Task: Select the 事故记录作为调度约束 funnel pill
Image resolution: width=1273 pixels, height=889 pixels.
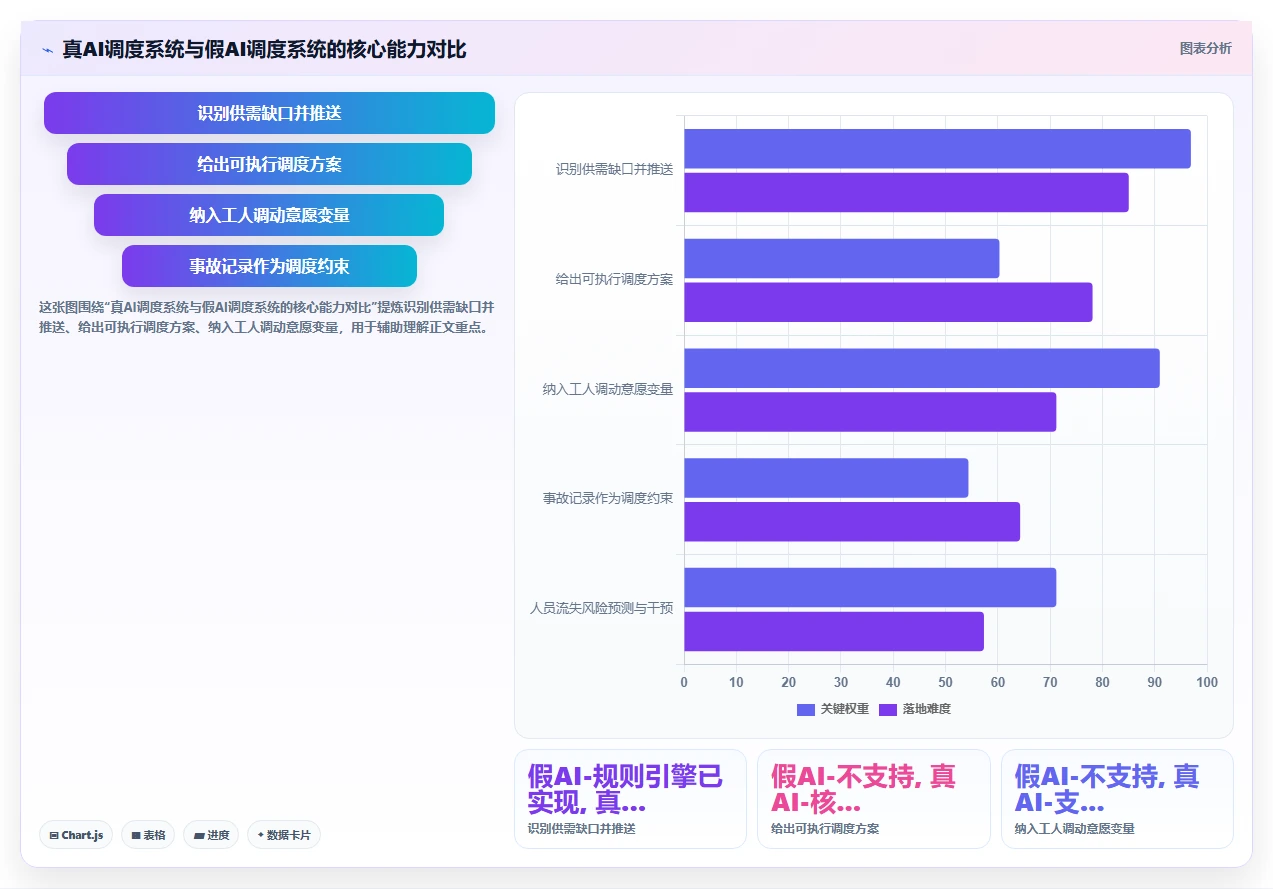Action: [269, 266]
